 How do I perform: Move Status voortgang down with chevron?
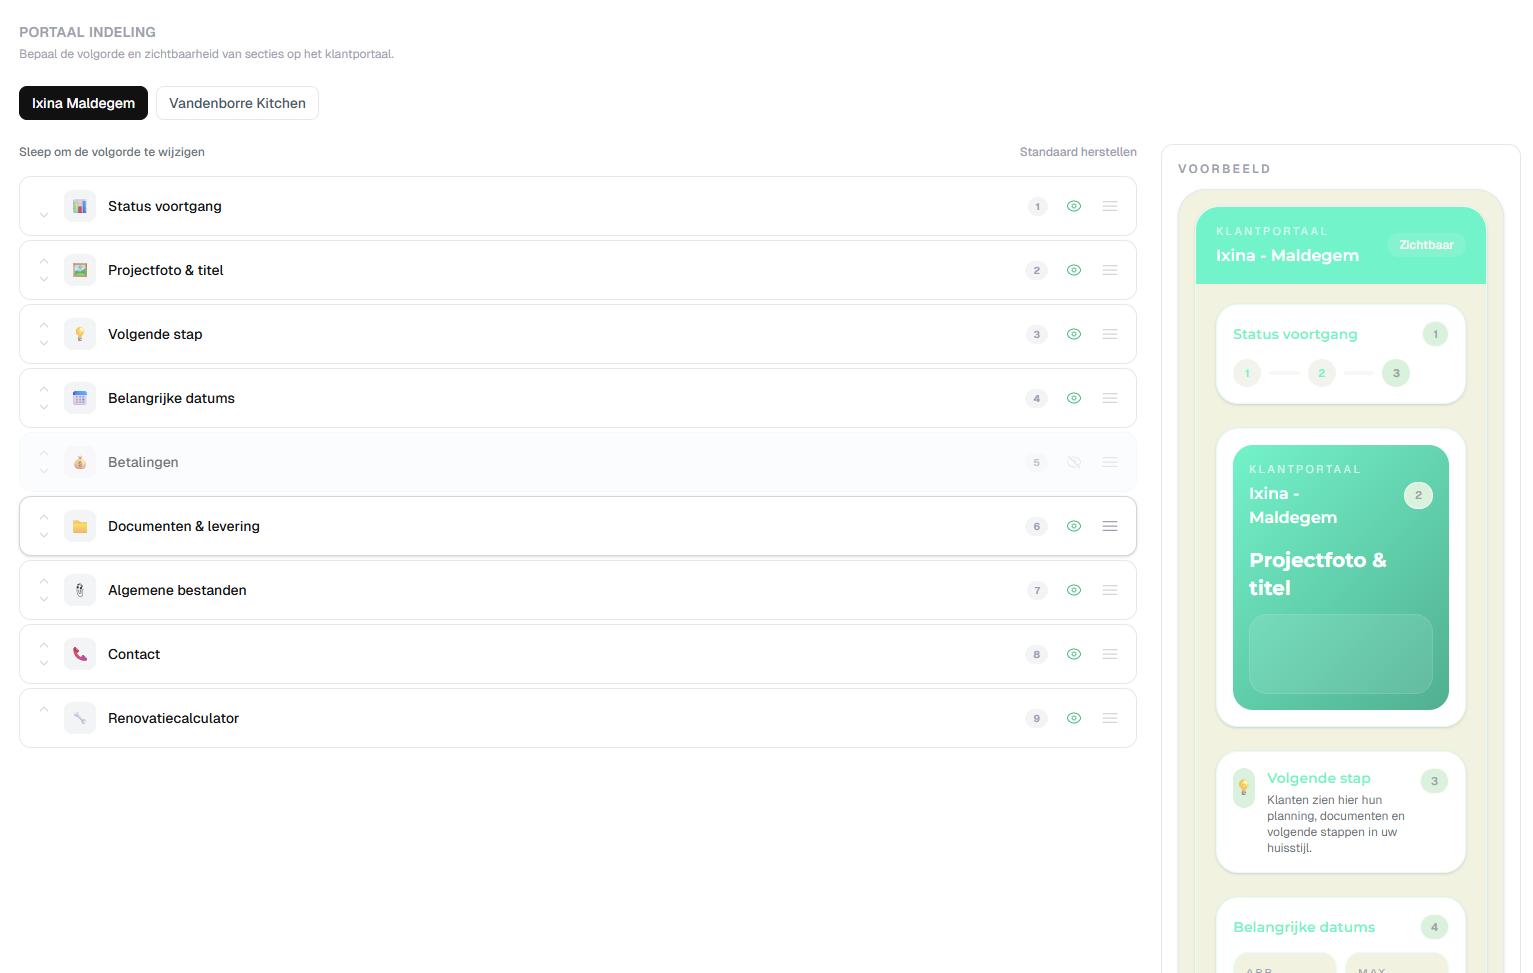pos(44,215)
